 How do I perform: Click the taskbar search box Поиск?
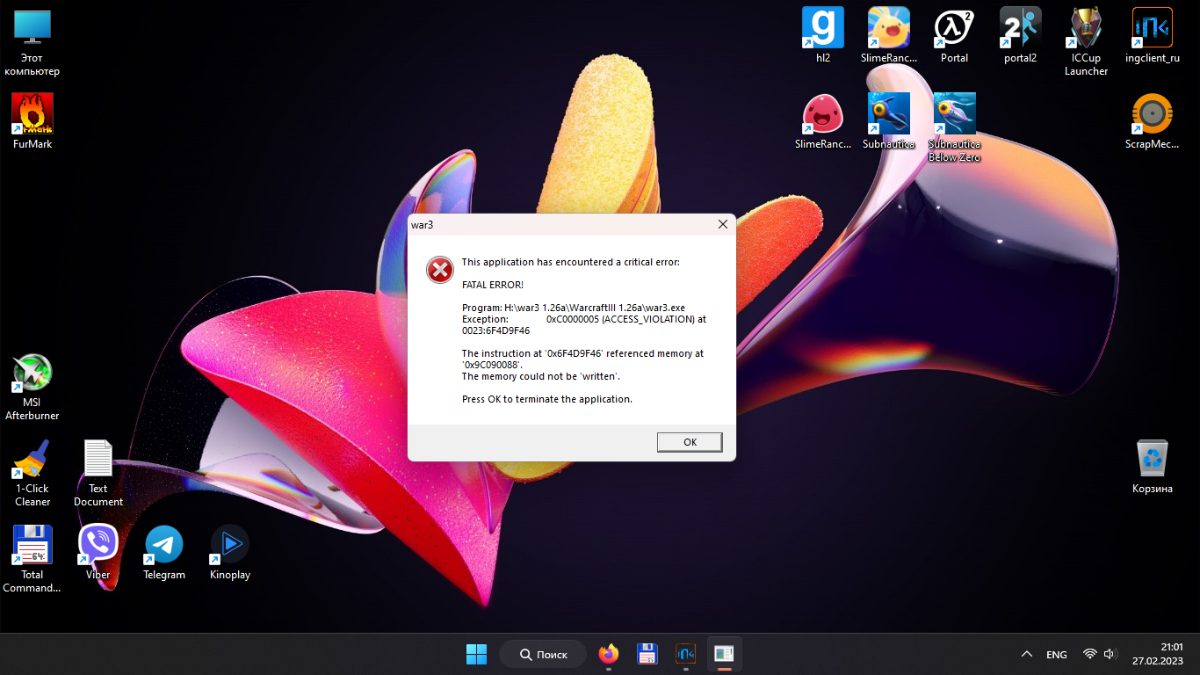(543, 655)
